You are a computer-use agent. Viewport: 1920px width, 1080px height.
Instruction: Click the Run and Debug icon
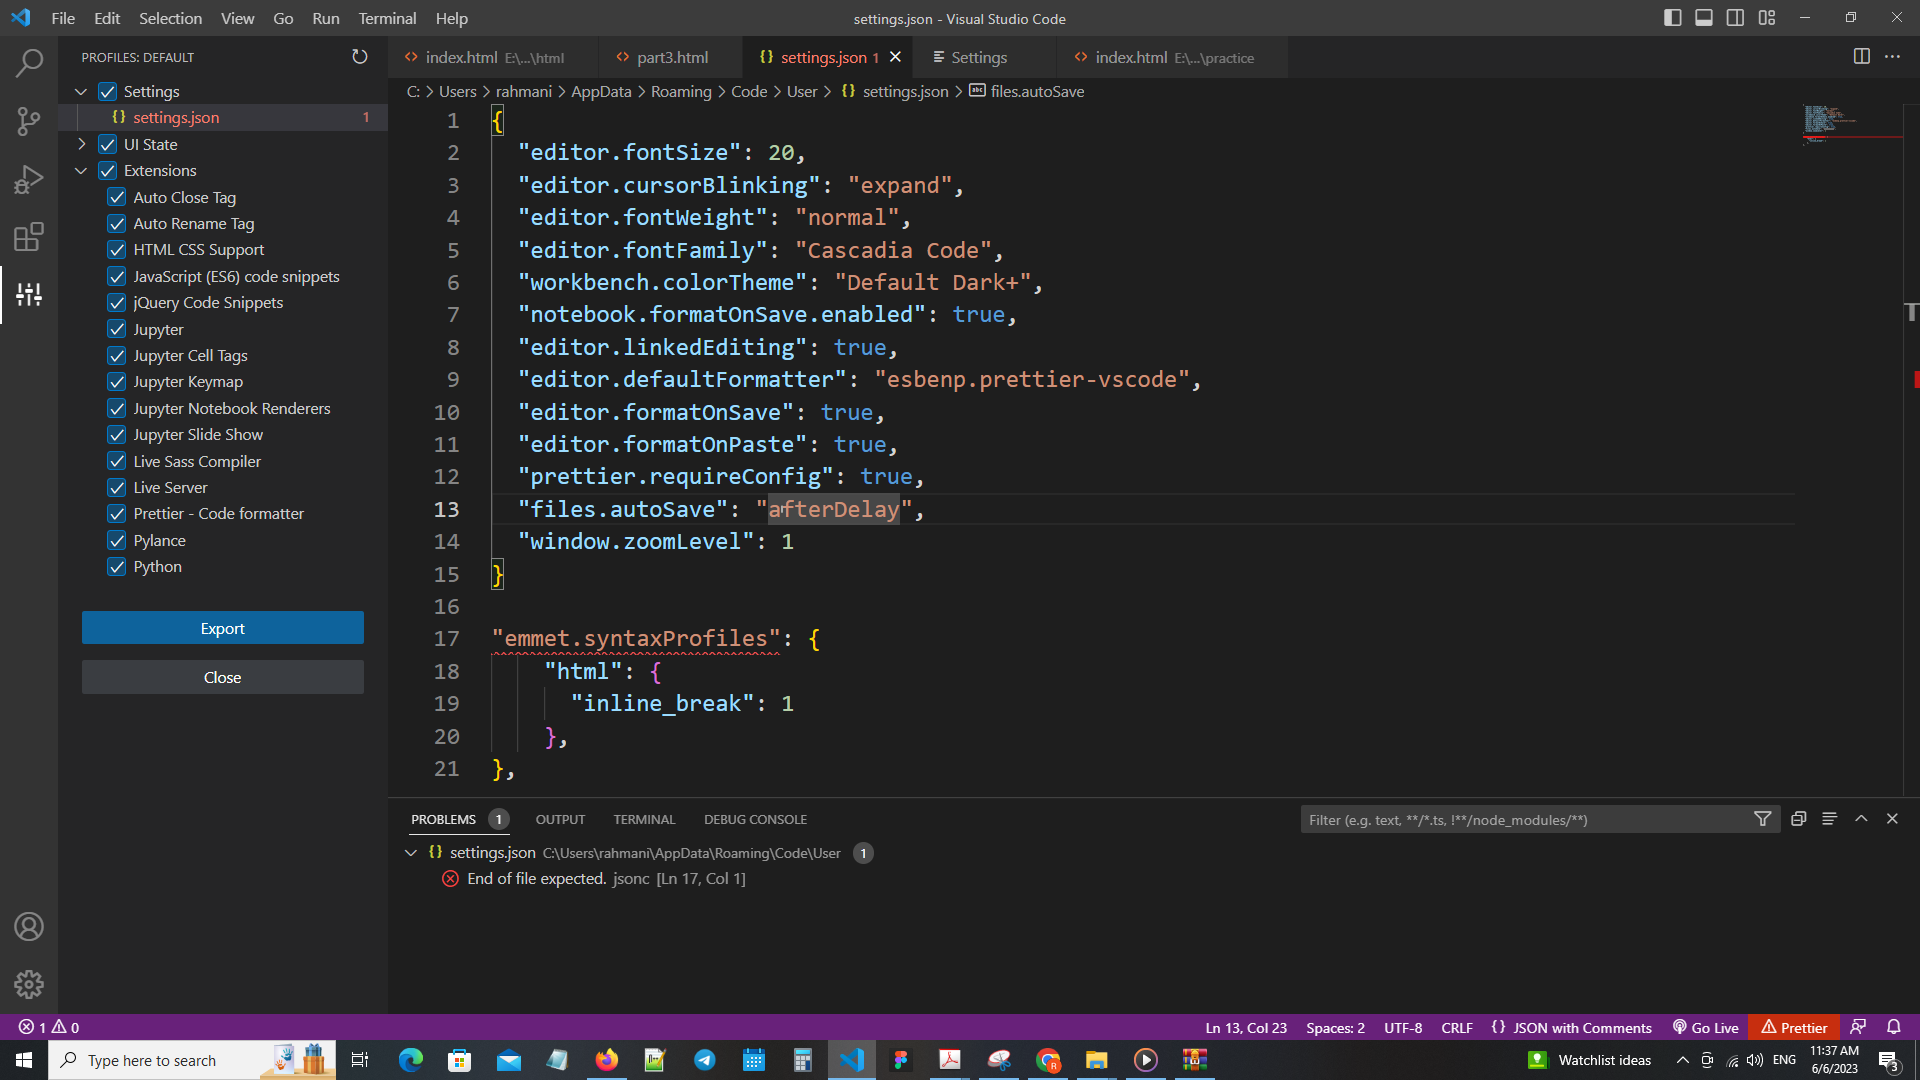[29, 178]
